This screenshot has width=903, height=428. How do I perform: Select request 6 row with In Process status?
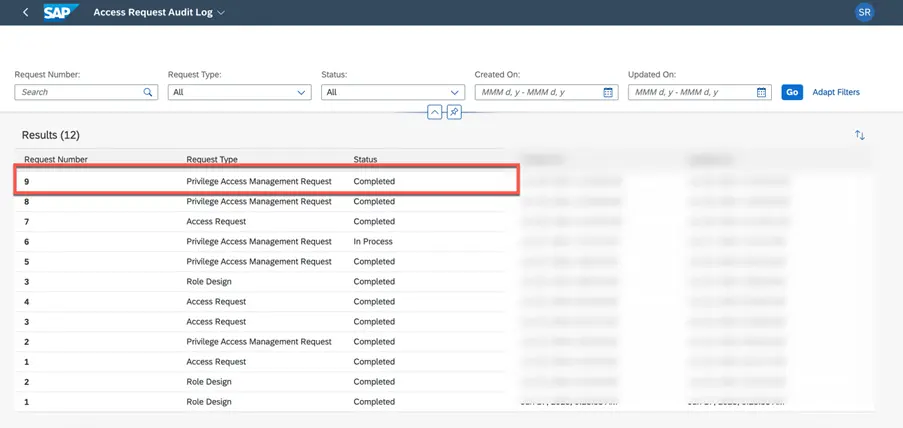[x=258, y=241]
